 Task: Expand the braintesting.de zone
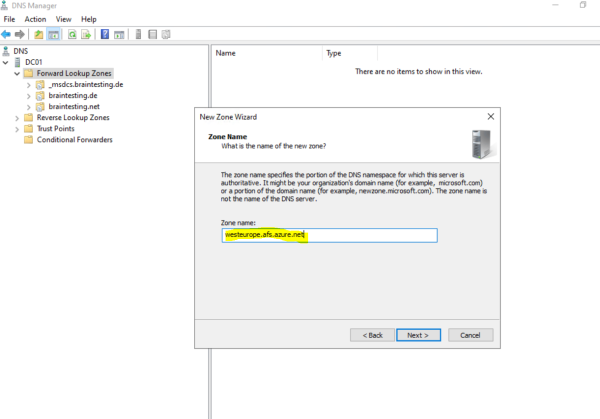(x=29, y=96)
